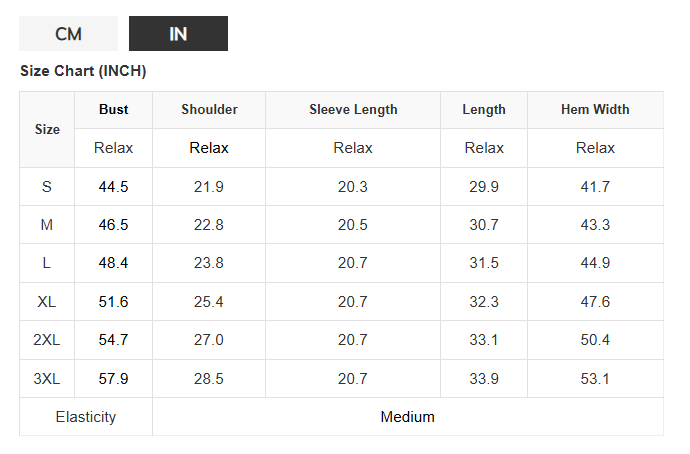Select the 2XL size row label
The width and height of the screenshot is (690, 454).
click(x=47, y=340)
